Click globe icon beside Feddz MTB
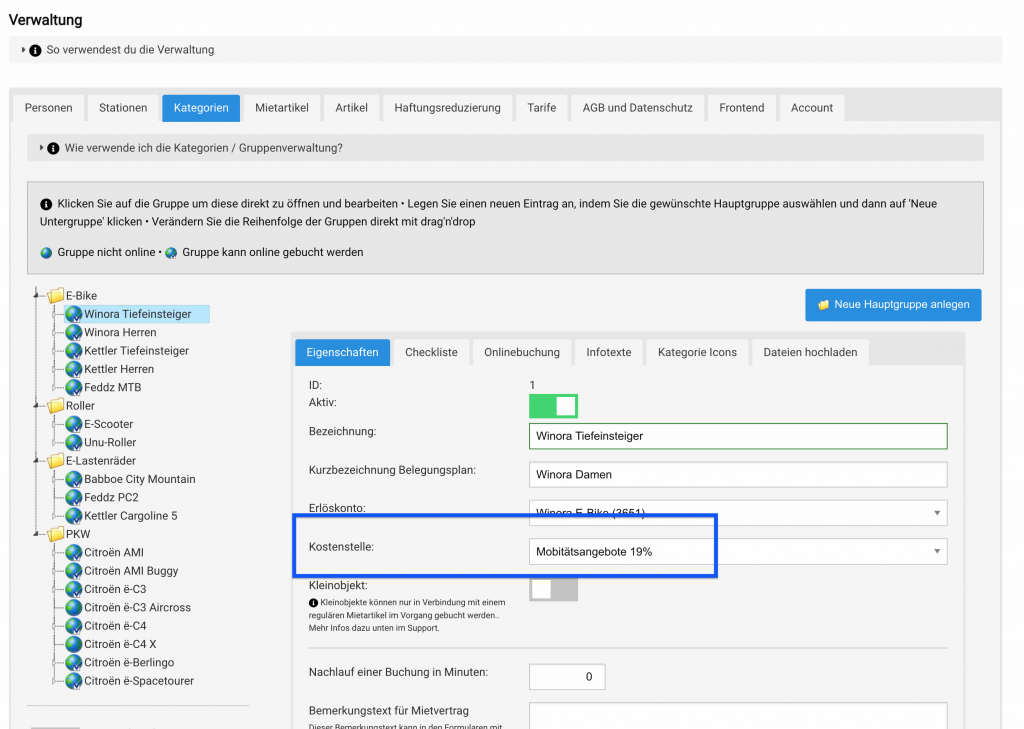The height and width of the screenshot is (729, 1024). point(74,387)
